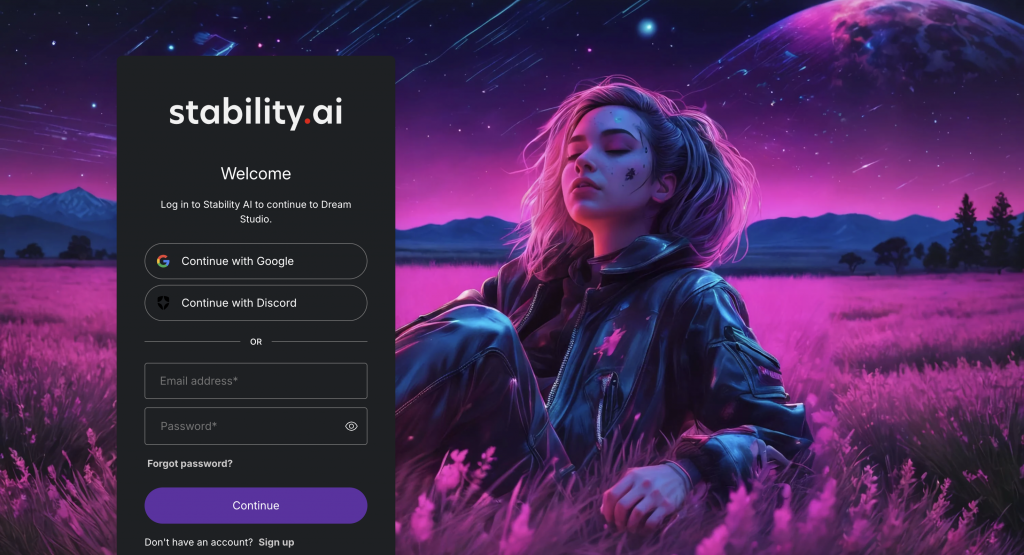Focus the Email address field
Screen dimensions: 1024x555
256,381
